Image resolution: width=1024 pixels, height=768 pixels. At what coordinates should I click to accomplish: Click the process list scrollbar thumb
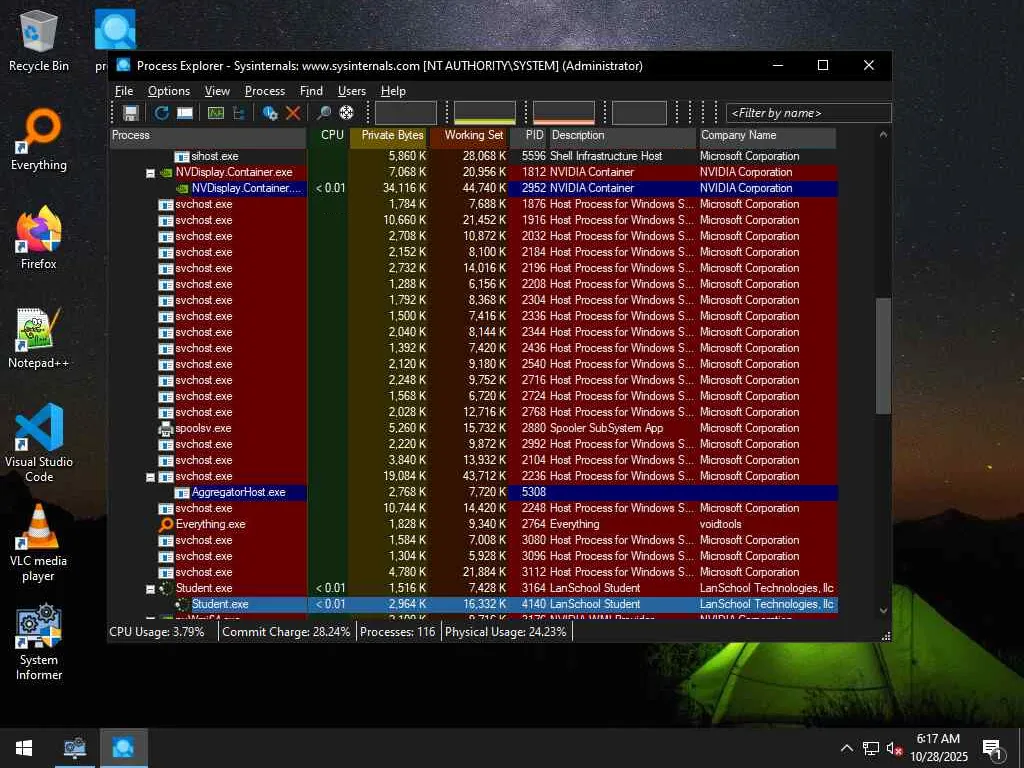[883, 356]
